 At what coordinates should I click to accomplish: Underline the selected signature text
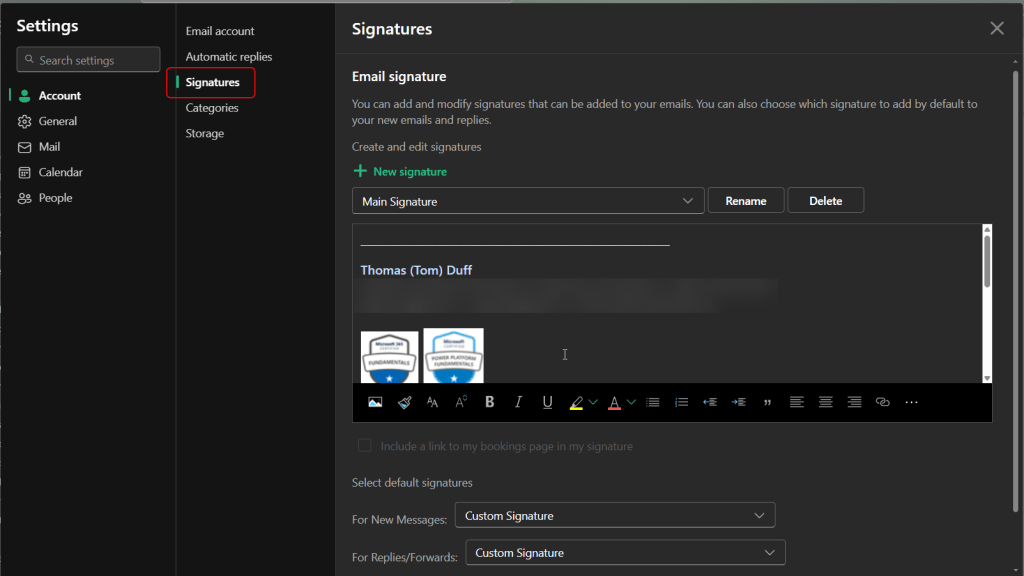547,402
